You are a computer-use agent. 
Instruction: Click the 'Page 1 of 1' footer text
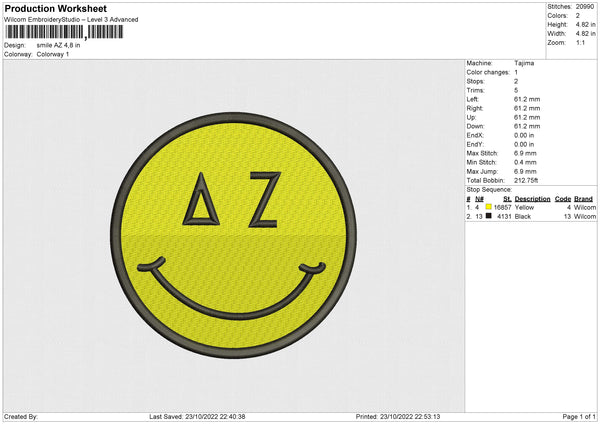pos(579,417)
